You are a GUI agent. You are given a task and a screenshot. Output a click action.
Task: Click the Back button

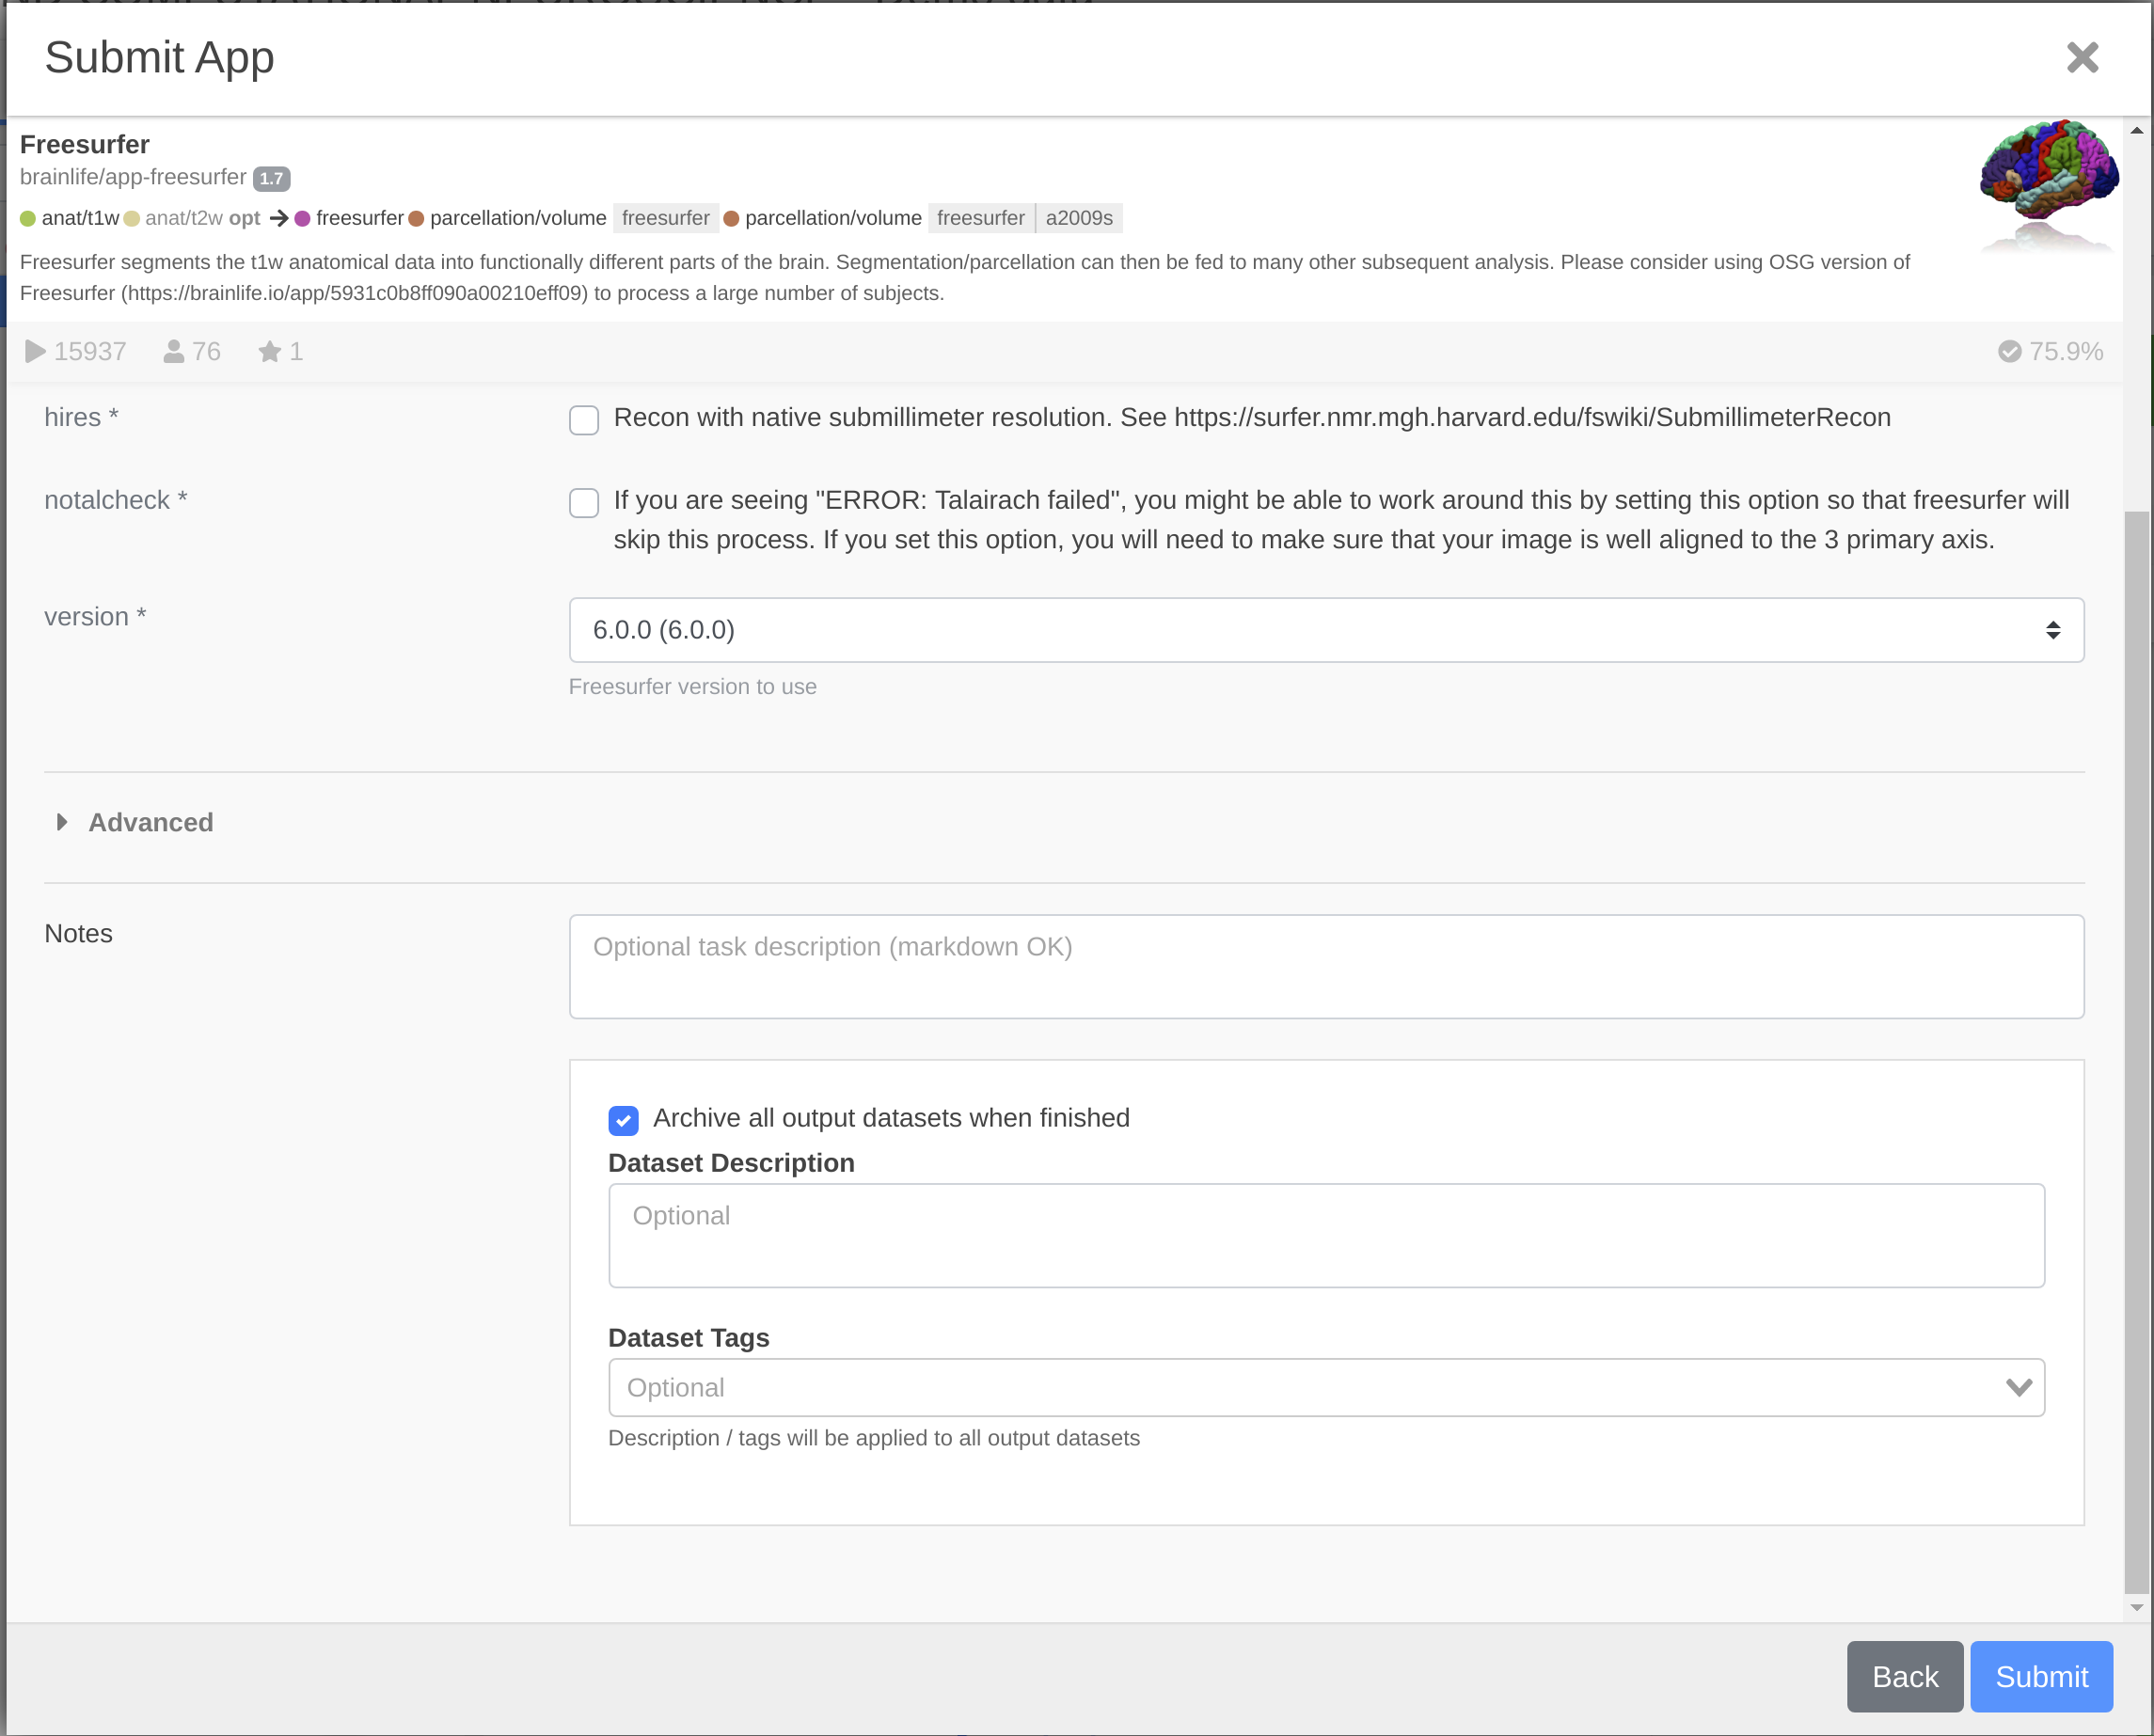1904,1676
